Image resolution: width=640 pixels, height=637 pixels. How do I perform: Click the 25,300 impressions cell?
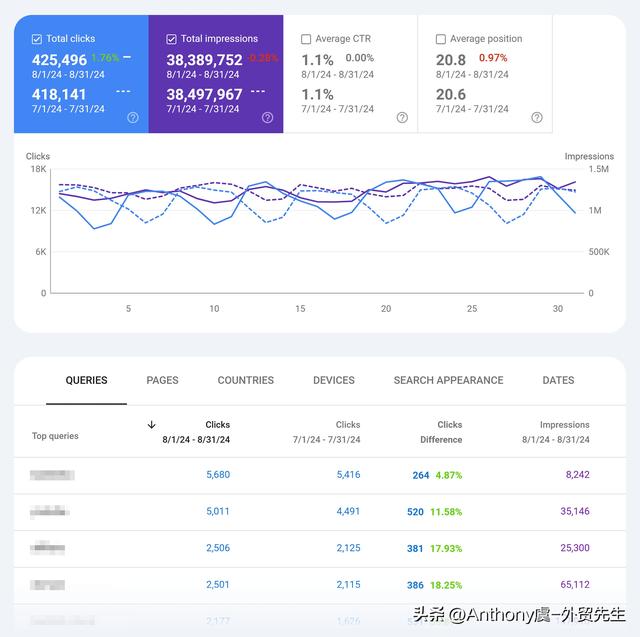point(575,548)
